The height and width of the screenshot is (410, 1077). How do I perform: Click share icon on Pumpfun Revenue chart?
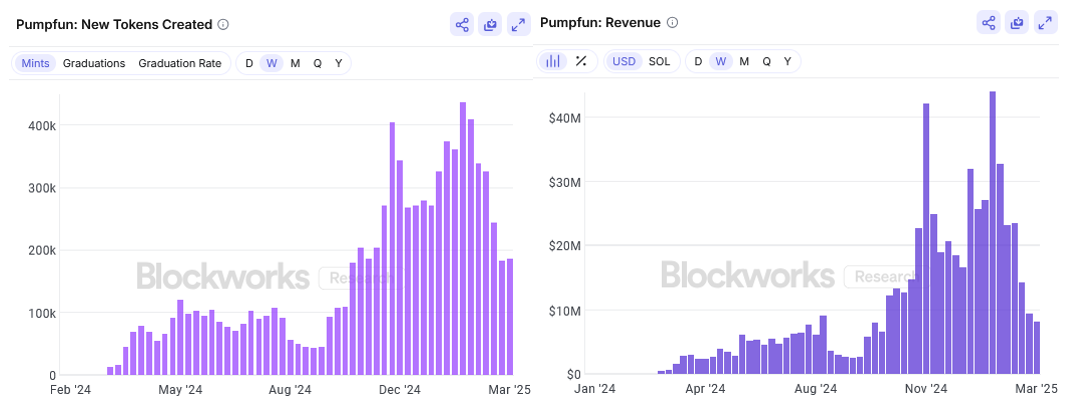pos(988,23)
